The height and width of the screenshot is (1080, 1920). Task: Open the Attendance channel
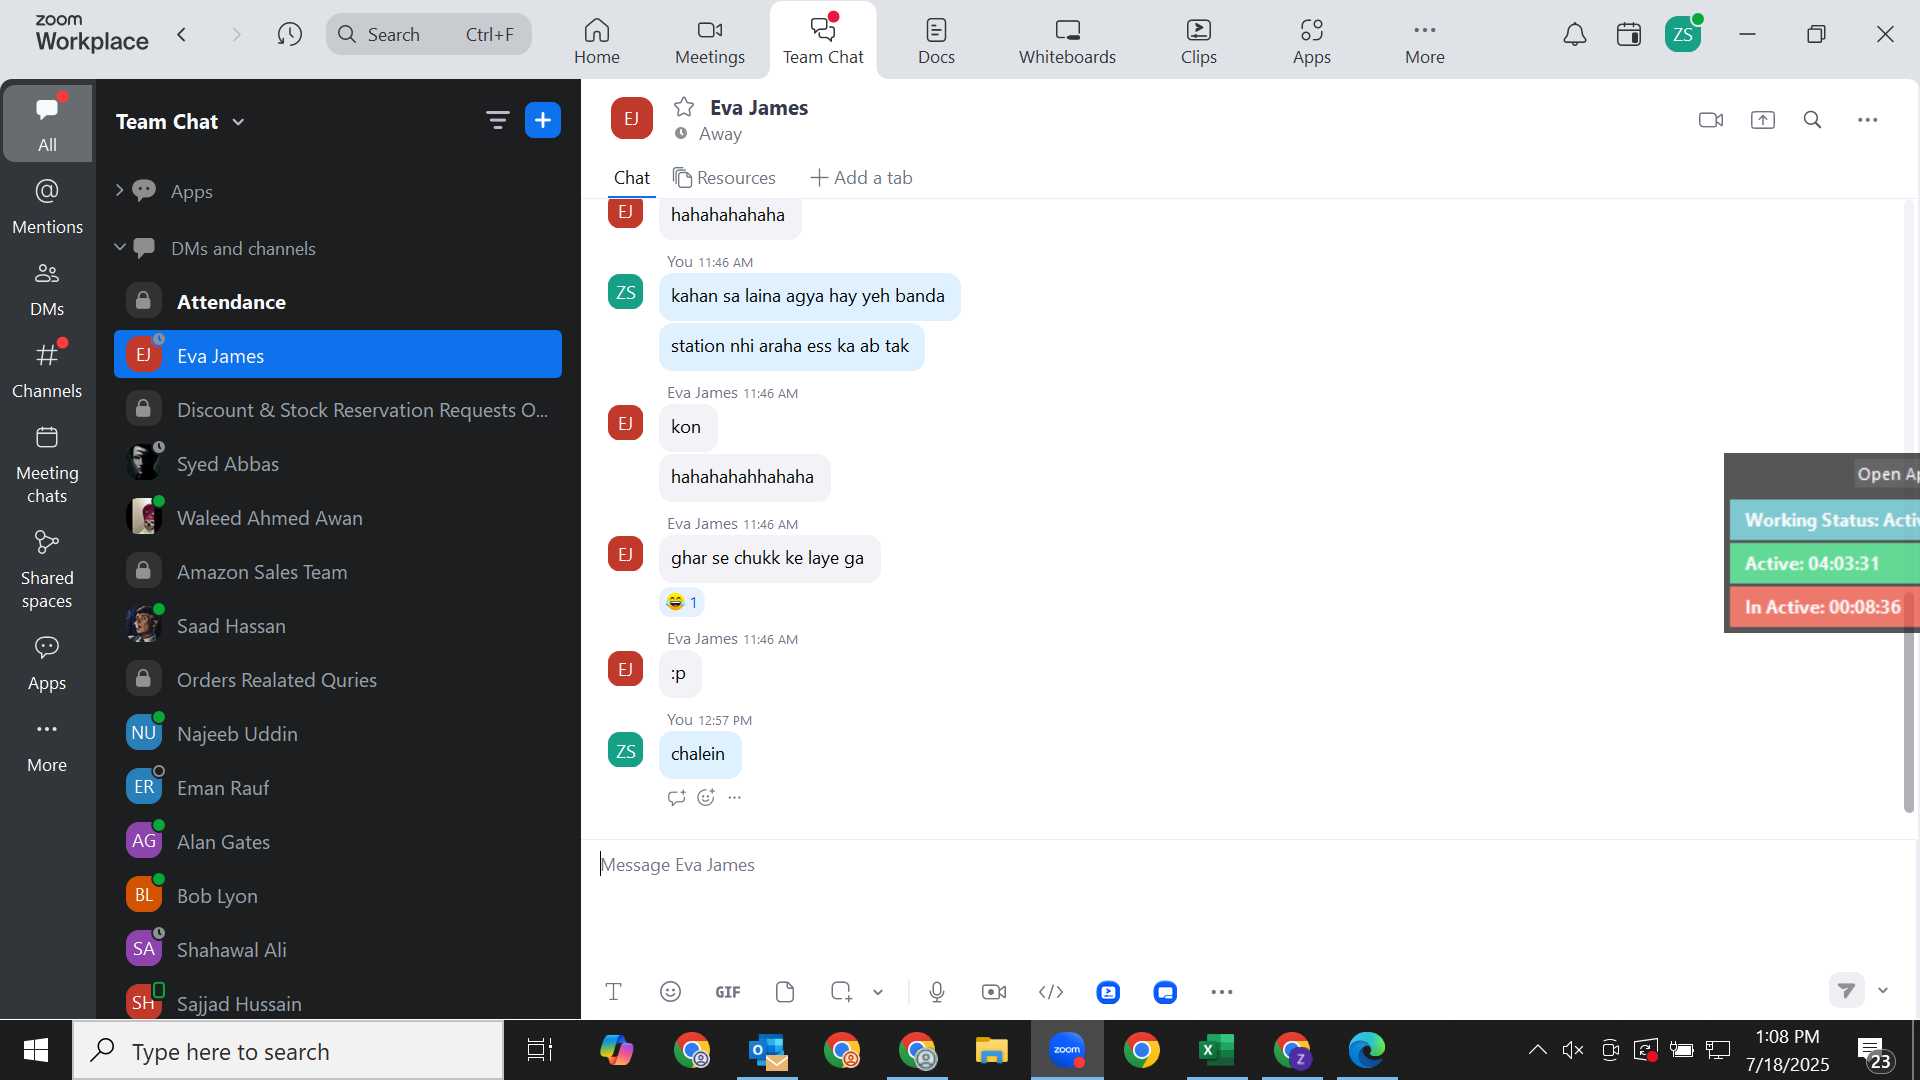tap(338, 301)
